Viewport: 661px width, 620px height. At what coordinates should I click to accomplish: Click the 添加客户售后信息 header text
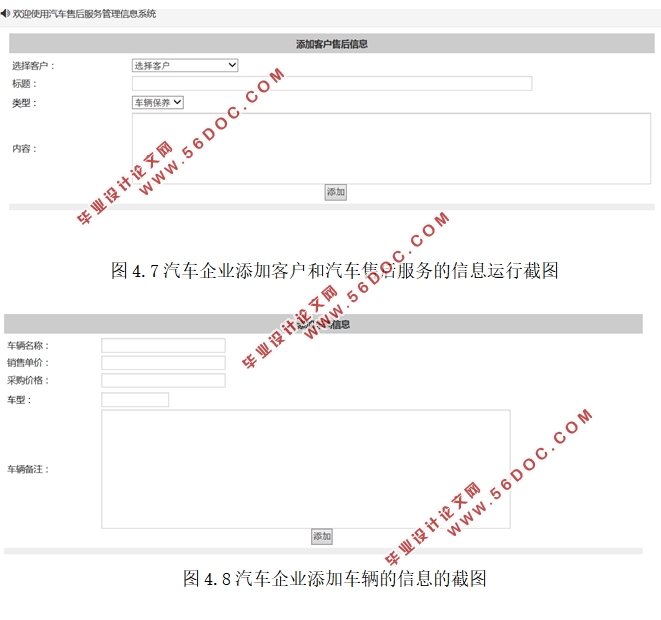click(332, 44)
